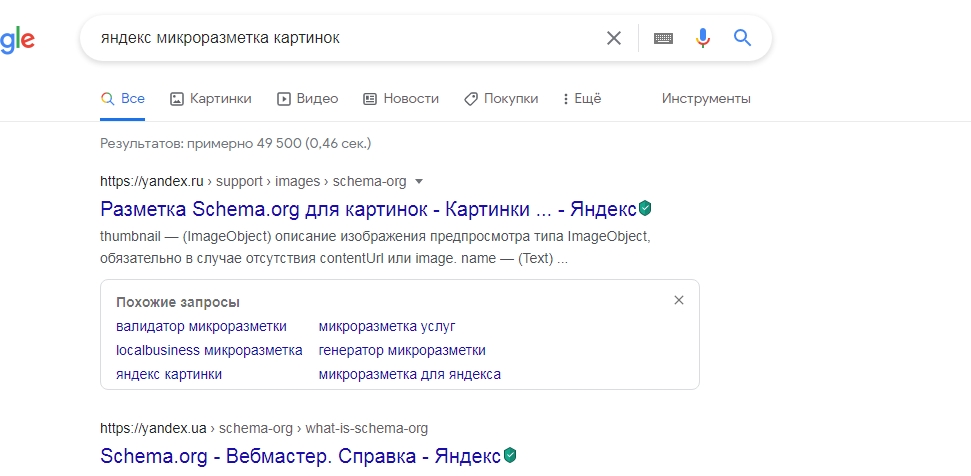Open the Новости tab

click(x=401, y=98)
